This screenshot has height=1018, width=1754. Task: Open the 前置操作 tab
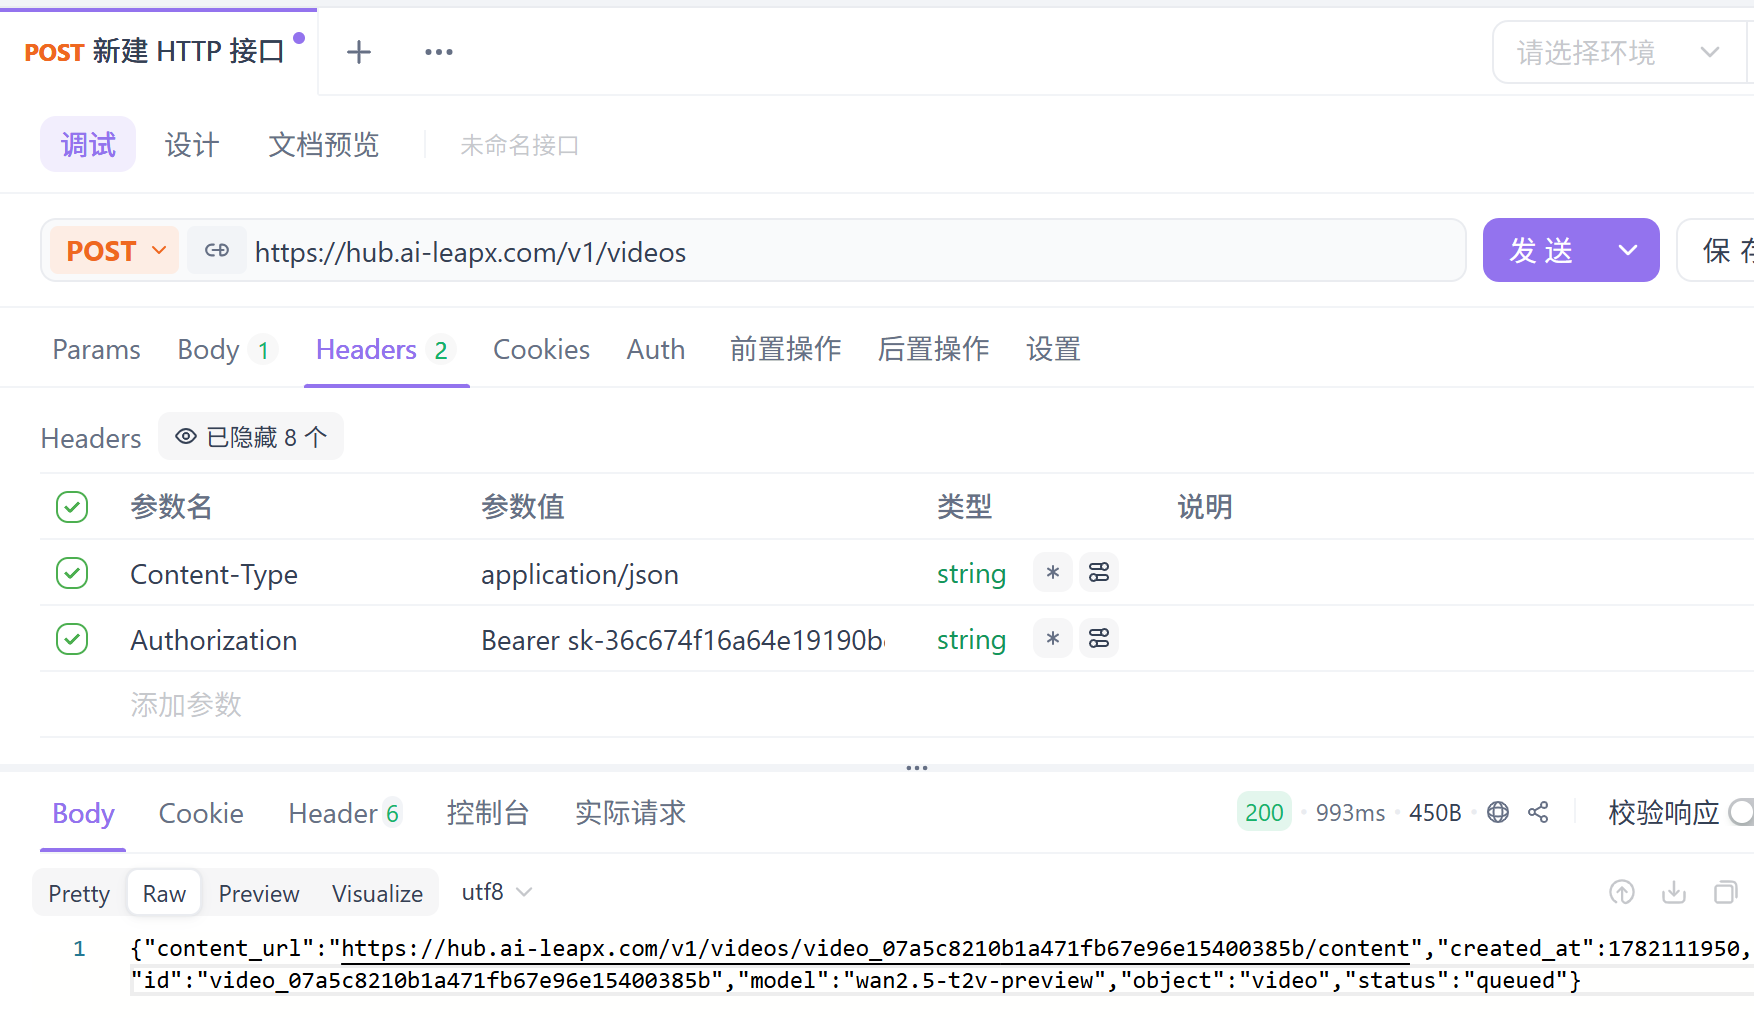pyautogui.click(x=786, y=349)
